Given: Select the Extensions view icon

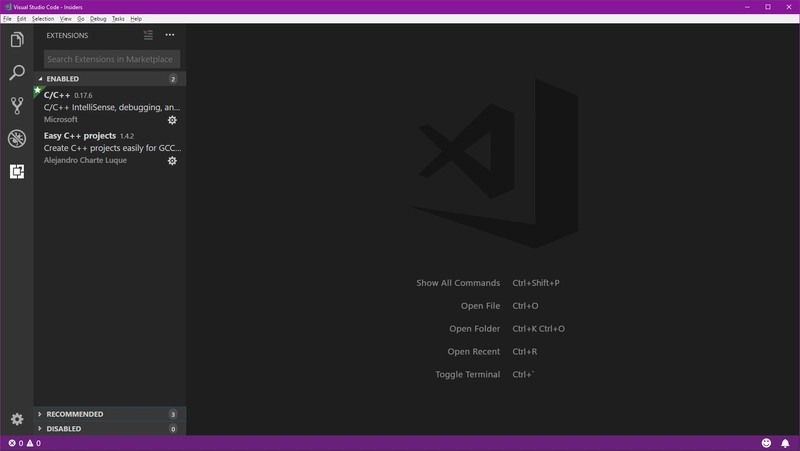Looking at the screenshot, I should 16,172.
